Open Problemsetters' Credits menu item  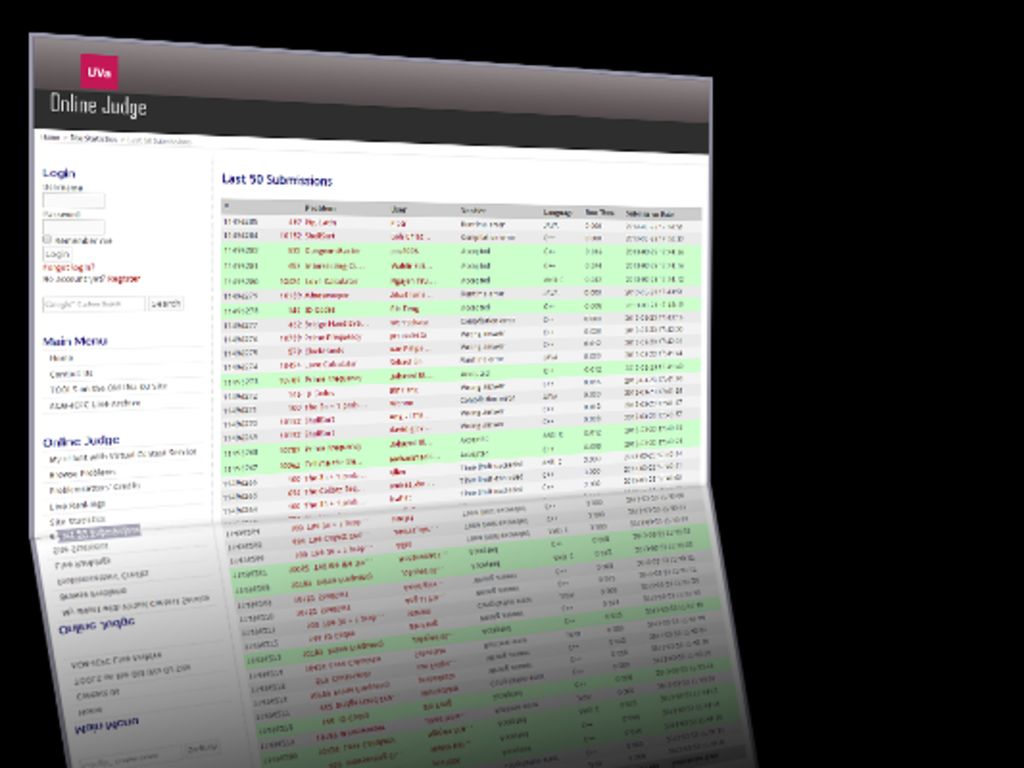[95, 488]
